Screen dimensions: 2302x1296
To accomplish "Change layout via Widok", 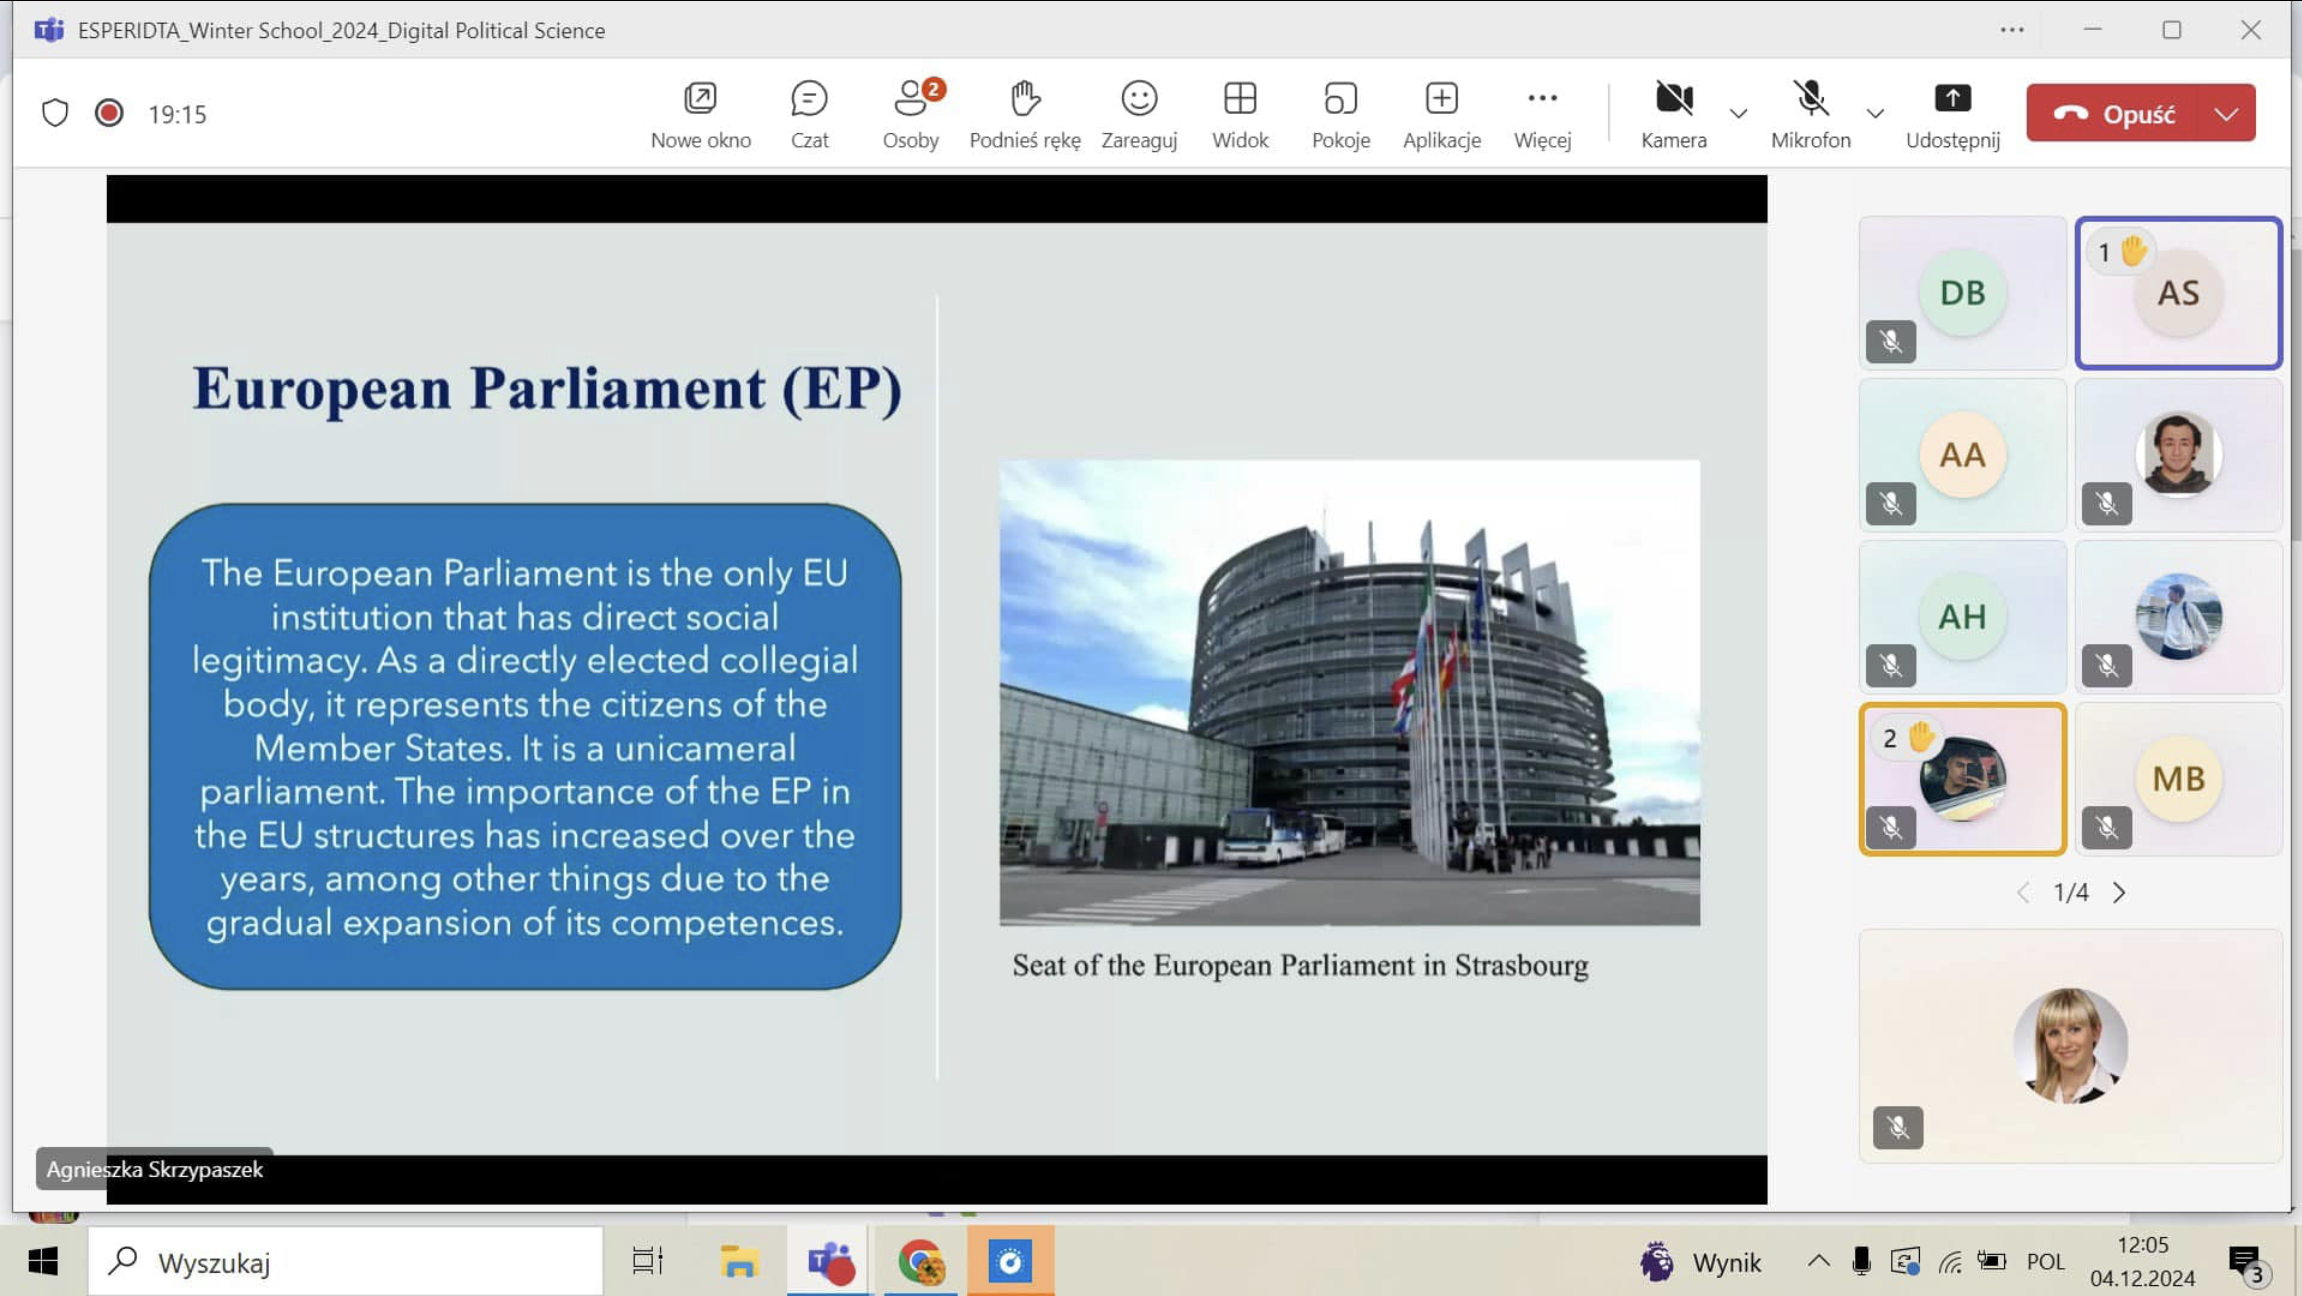I will click(1240, 114).
